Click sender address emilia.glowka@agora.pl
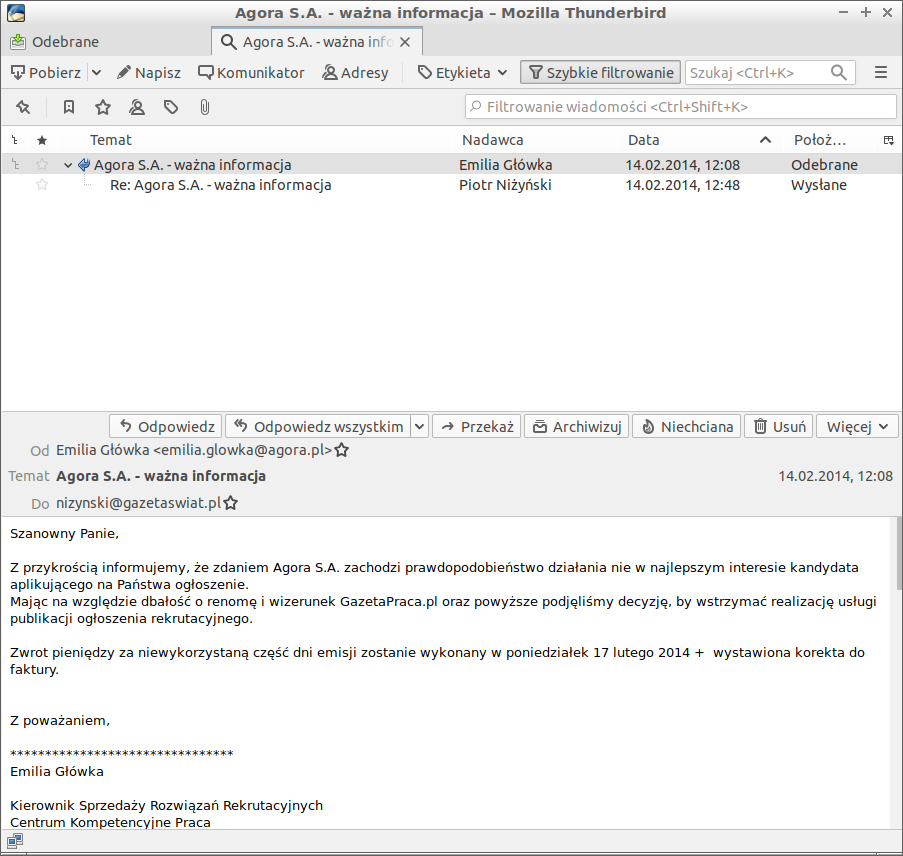Viewport: 903px width, 856px height. tap(194, 450)
